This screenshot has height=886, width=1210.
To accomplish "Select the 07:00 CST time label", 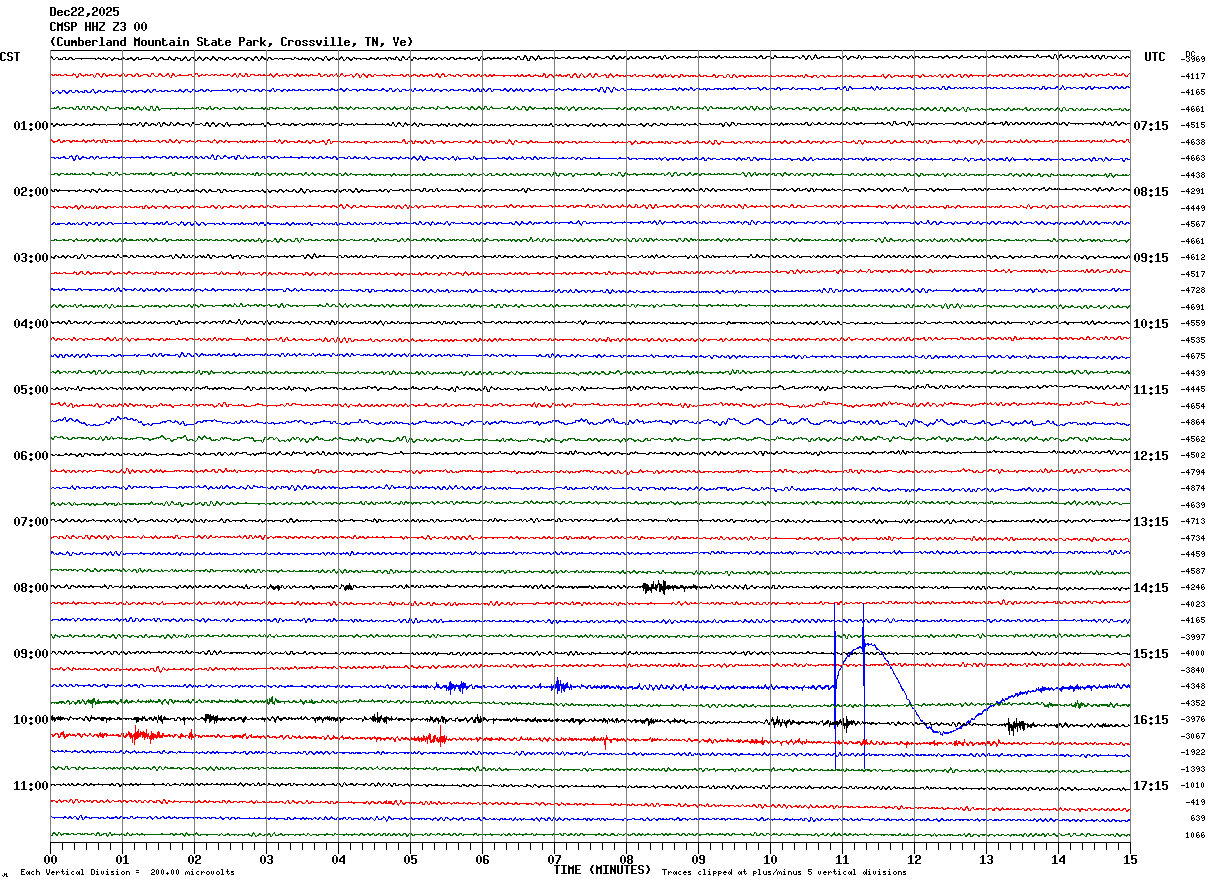I will click(31, 522).
